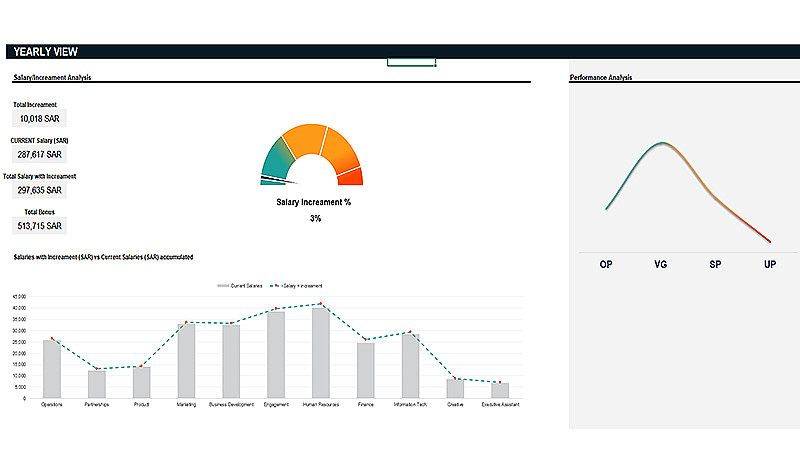Click the Total Increment label
800x470 pixels.
coord(35,105)
